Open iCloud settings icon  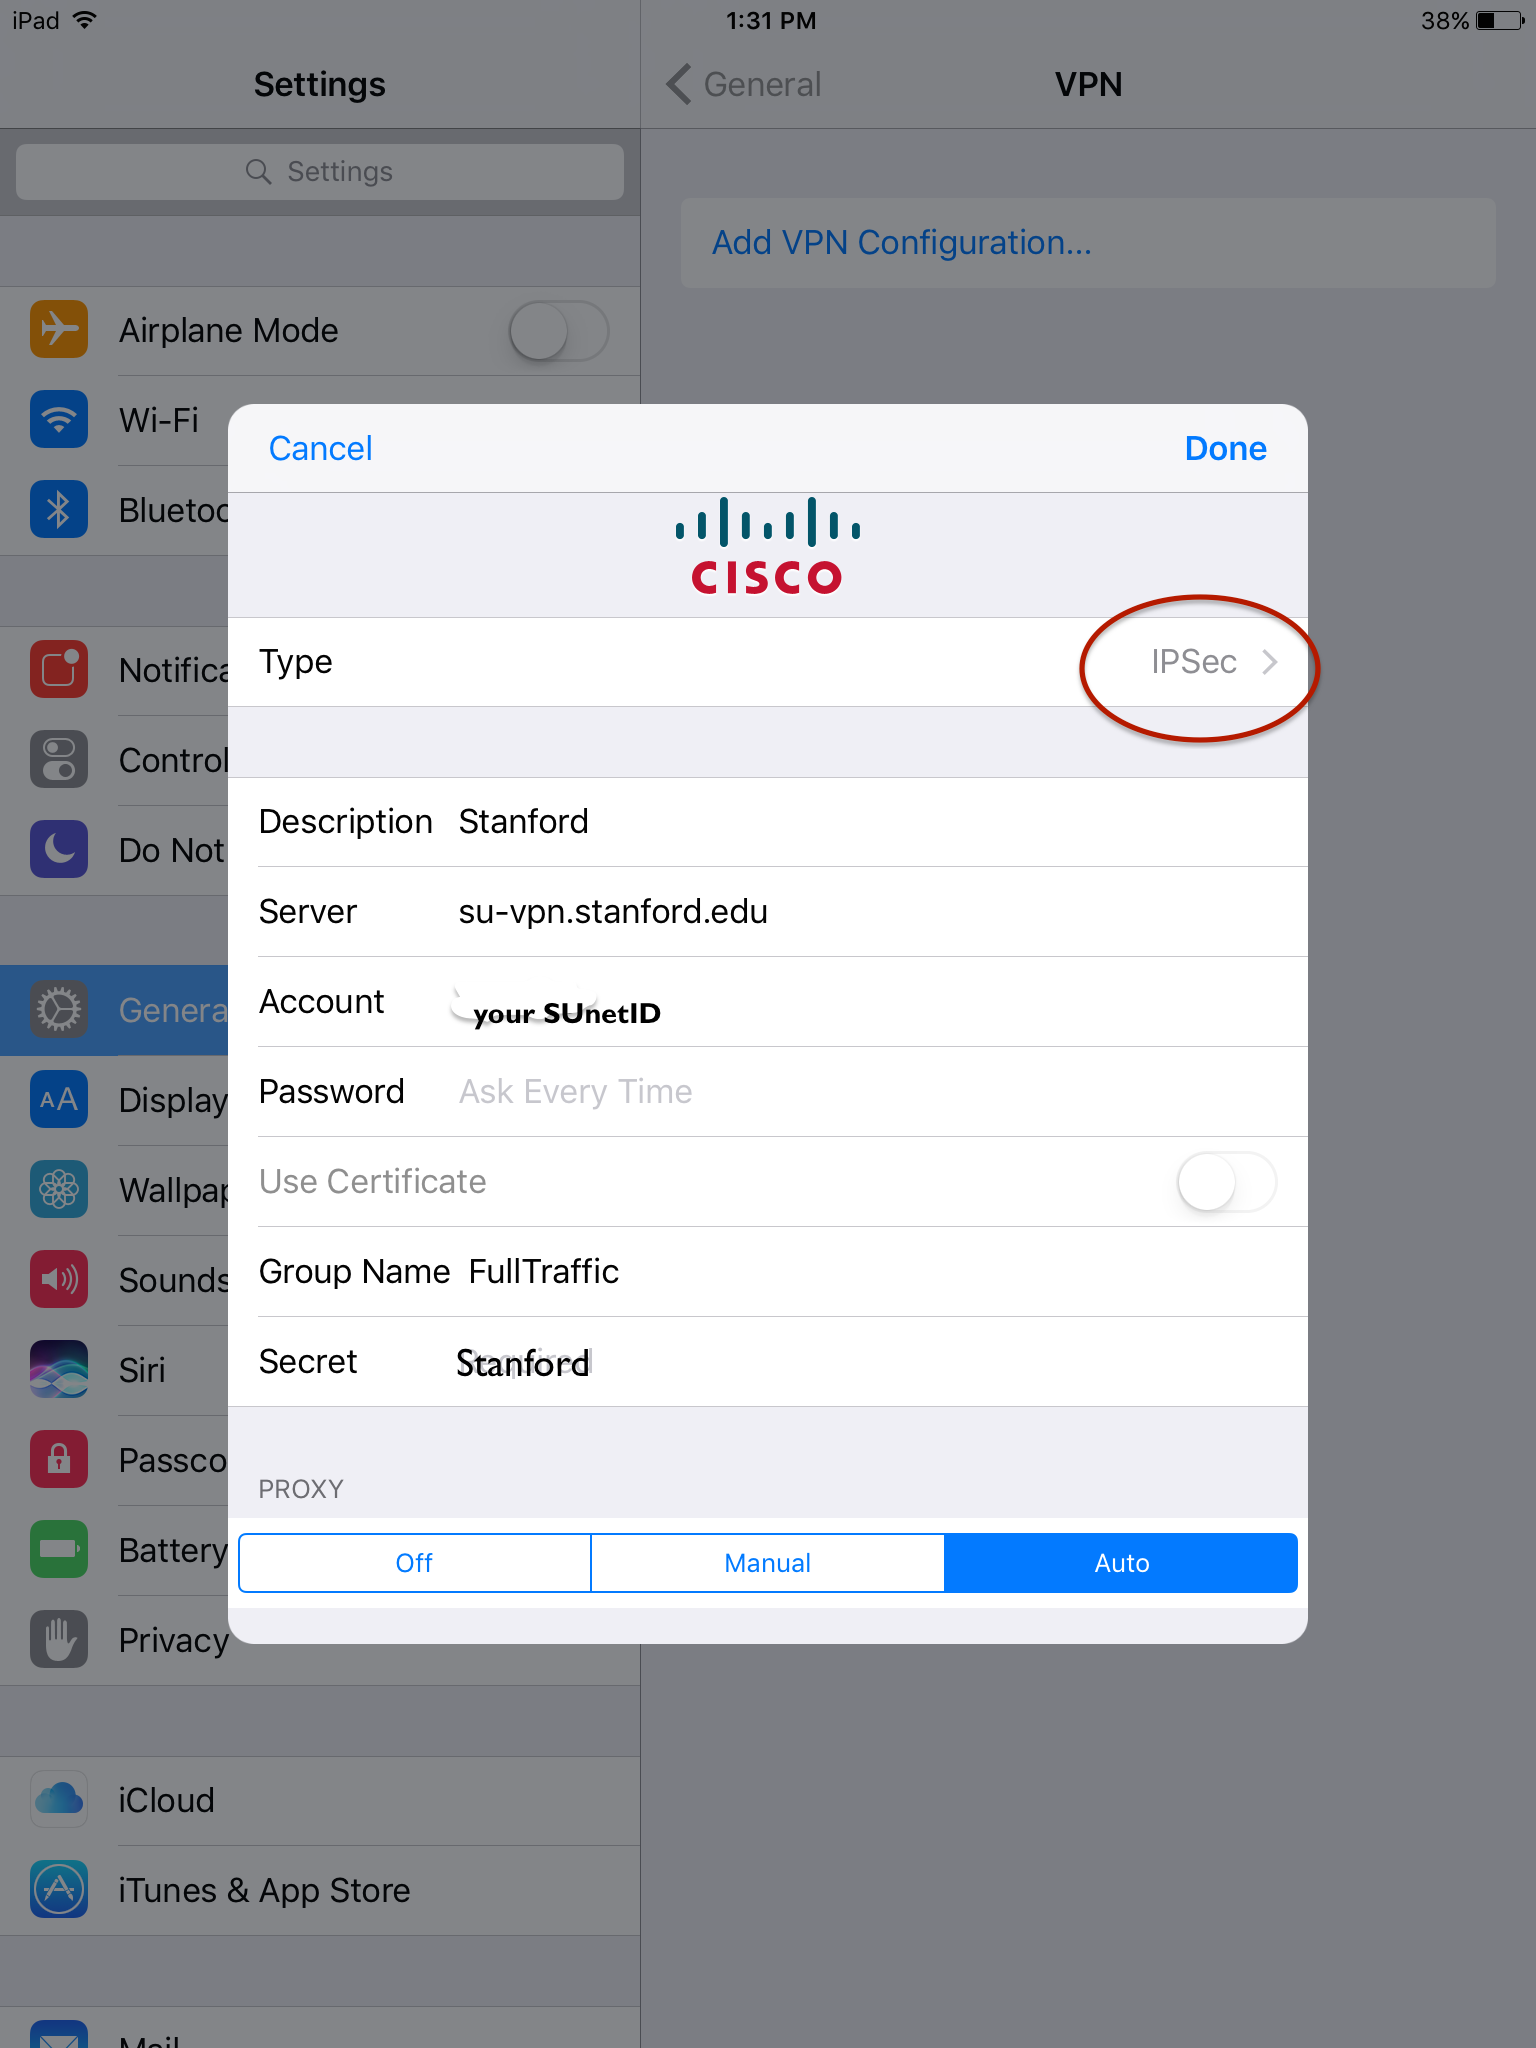pos(59,1800)
